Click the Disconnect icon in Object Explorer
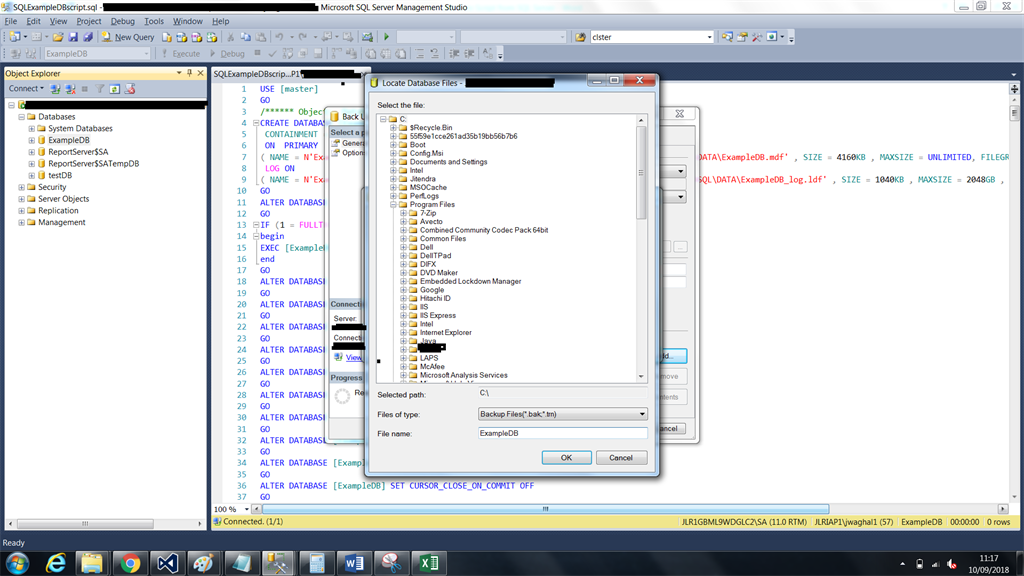Image resolution: width=1024 pixels, height=576 pixels. click(70, 89)
